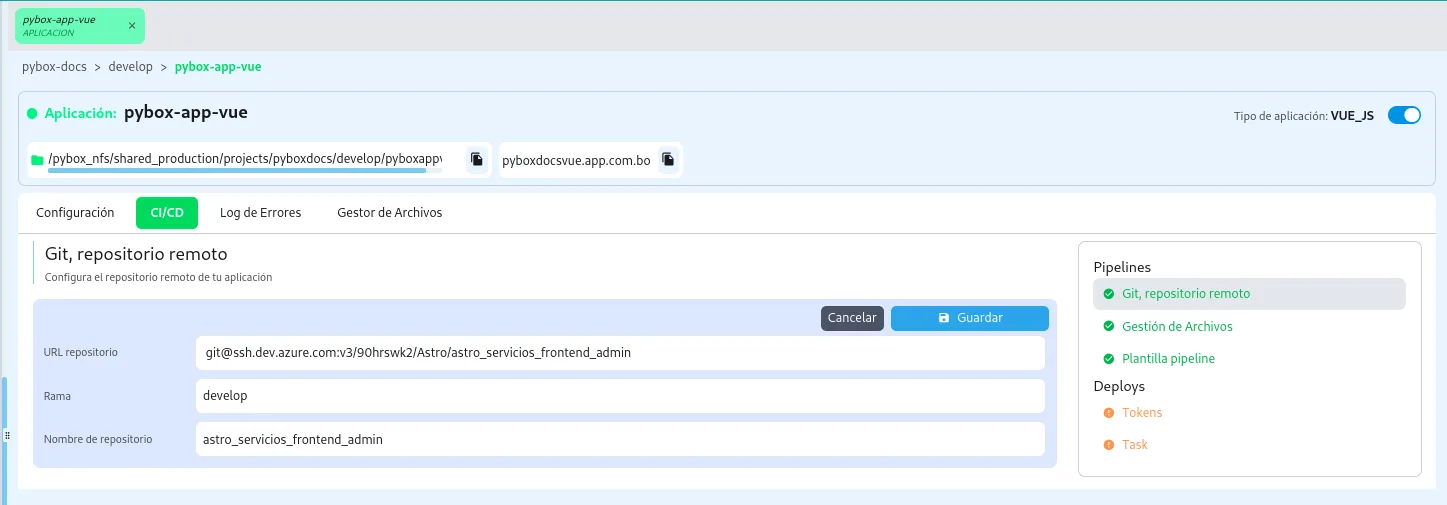This screenshot has height=505, width=1447.
Task: Toggle the VUE_JS application type switch
Action: coord(1404,115)
